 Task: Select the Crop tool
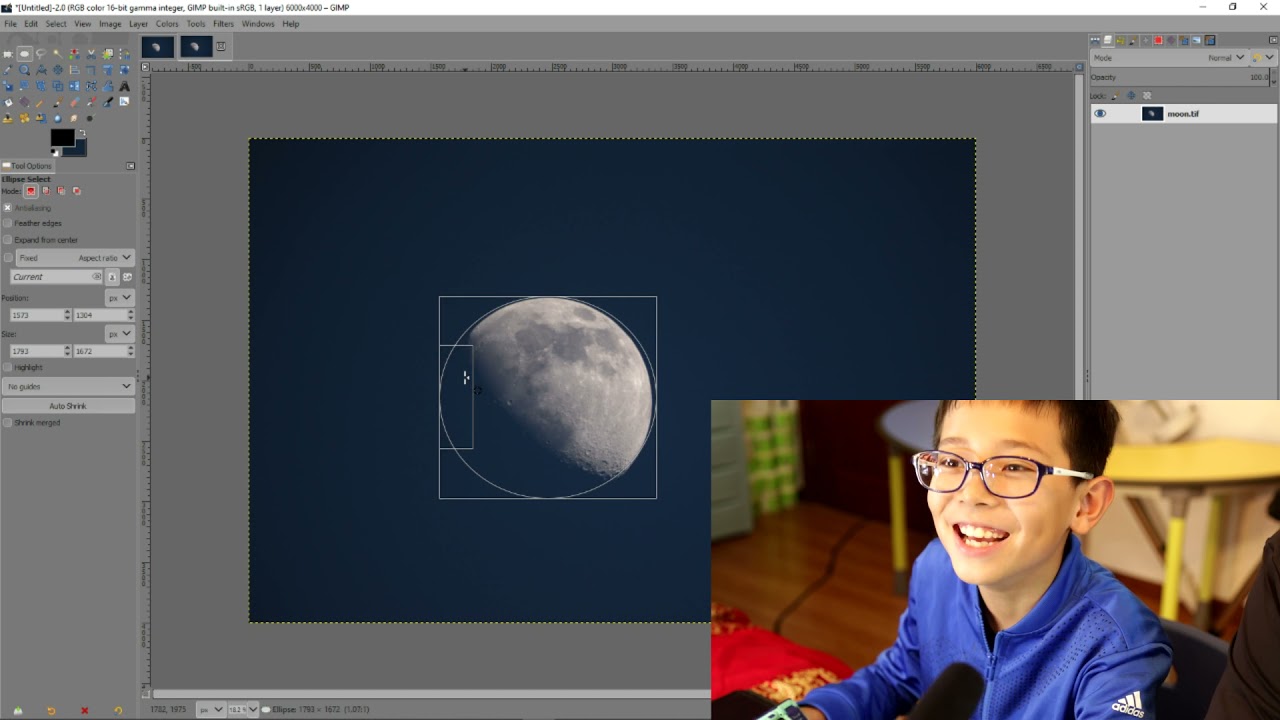91,70
